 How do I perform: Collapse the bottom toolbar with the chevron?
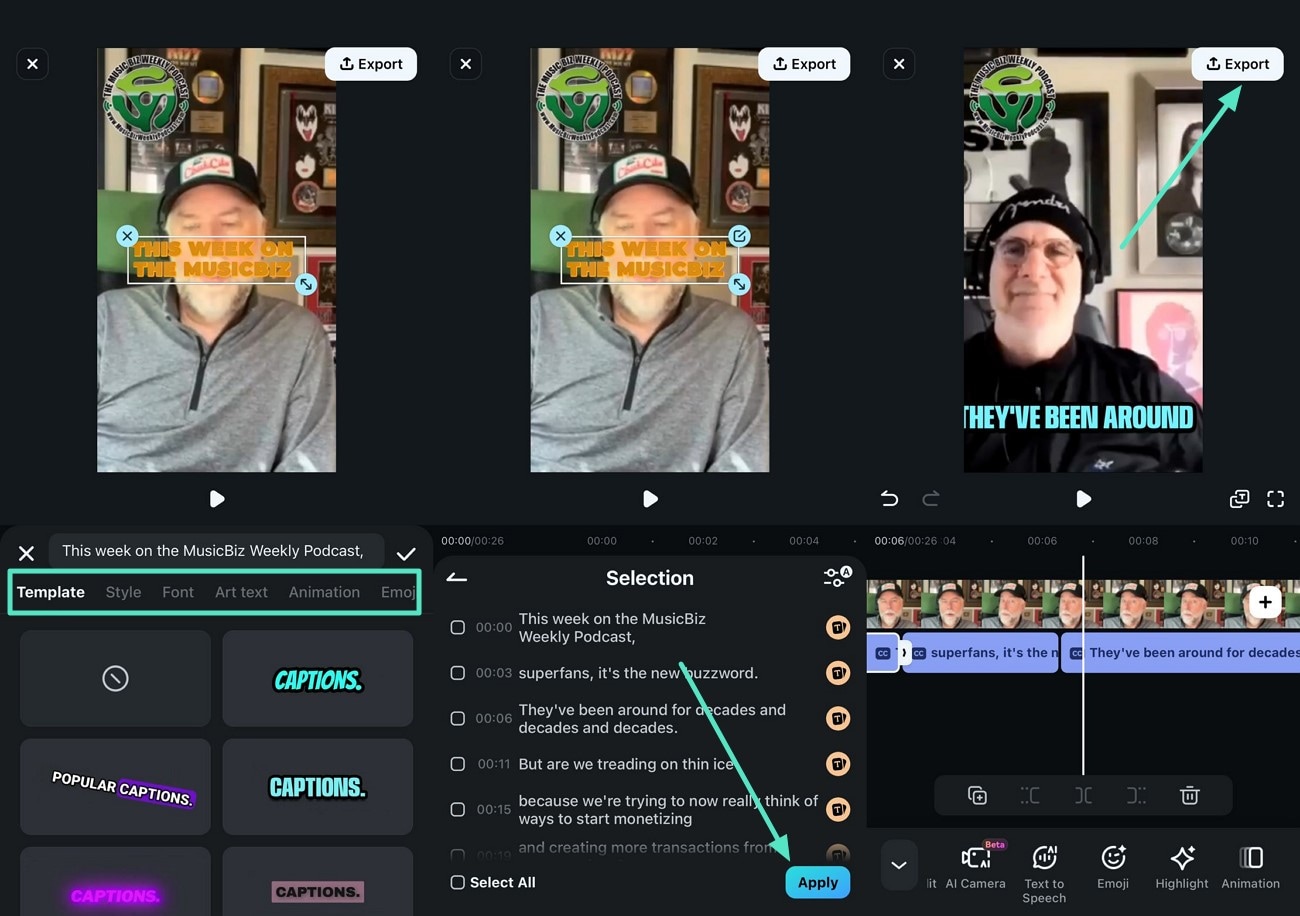pyautogui.click(x=899, y=866)
